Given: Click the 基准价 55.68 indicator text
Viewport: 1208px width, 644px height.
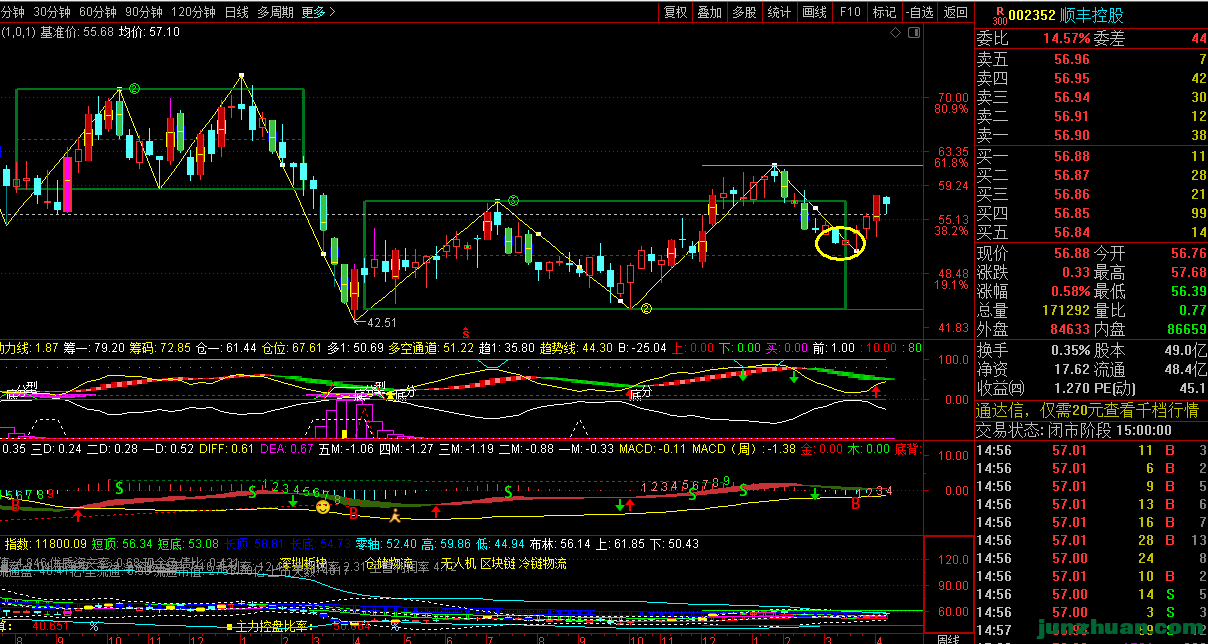Looking at the screenshot, I should click(76, 33).
